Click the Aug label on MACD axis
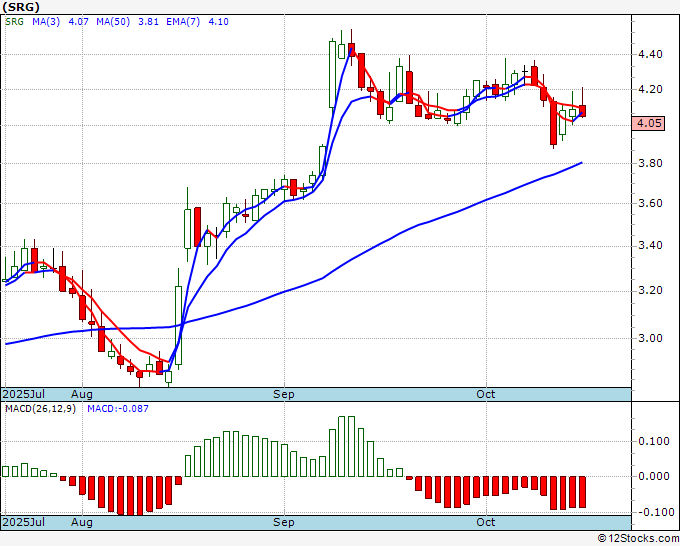This screenshot has height=546, width=680. point(82,523)
